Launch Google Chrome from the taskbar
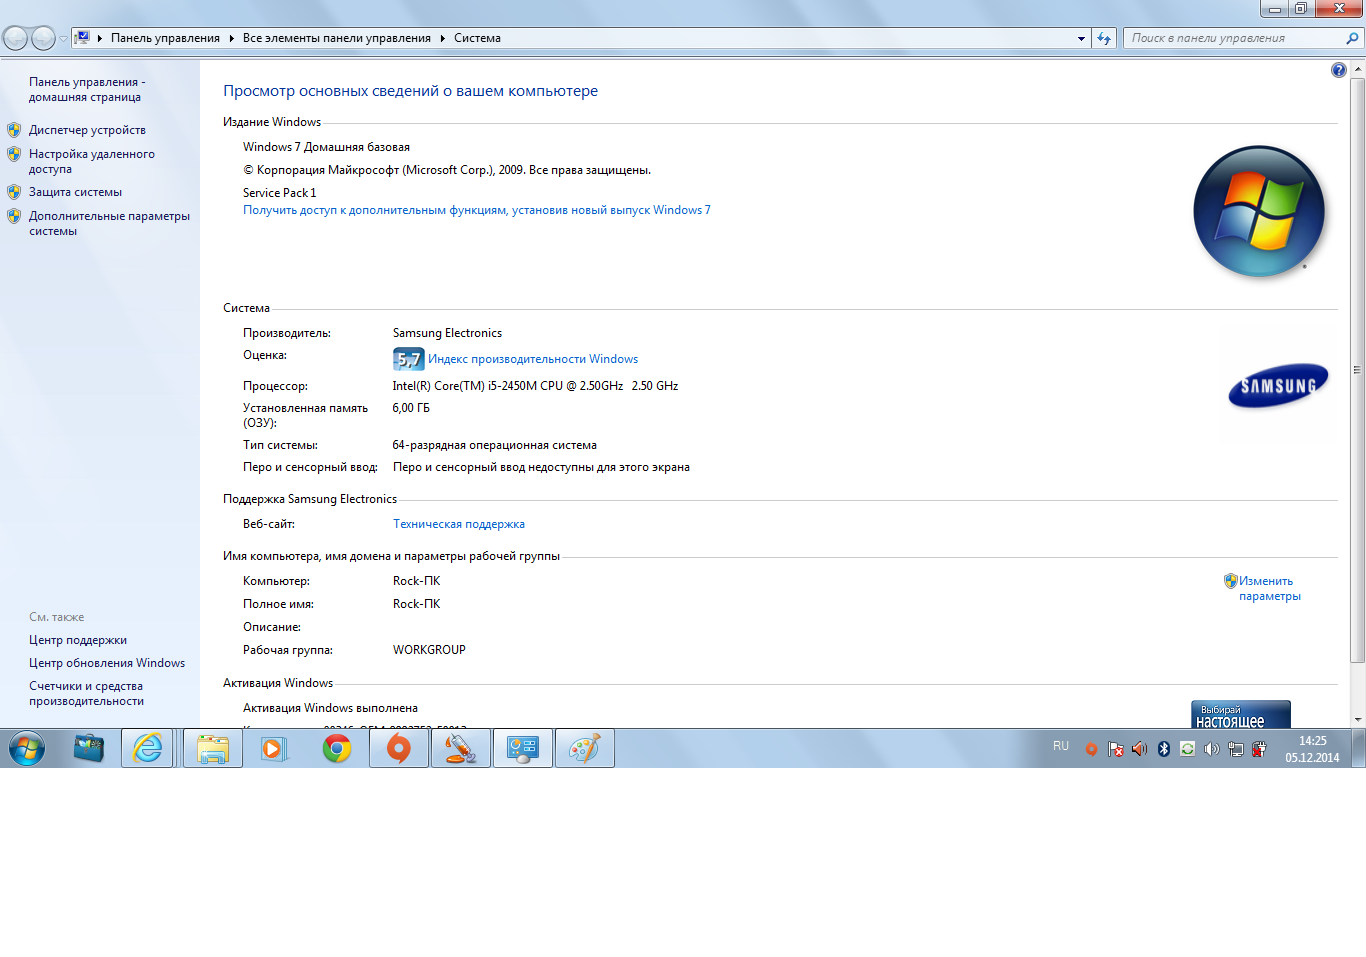The image size is (1366, 957). pyautogui.click(x=337, y=748)
